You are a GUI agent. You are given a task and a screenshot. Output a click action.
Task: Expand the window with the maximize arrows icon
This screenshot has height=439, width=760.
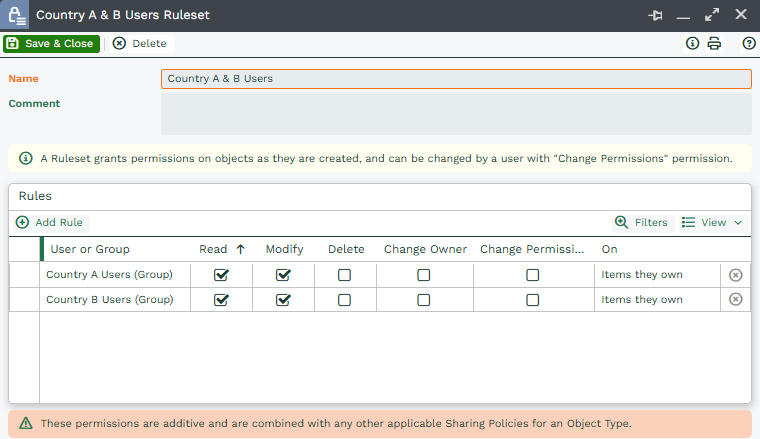pyautogui.click(x=712, y=15)
